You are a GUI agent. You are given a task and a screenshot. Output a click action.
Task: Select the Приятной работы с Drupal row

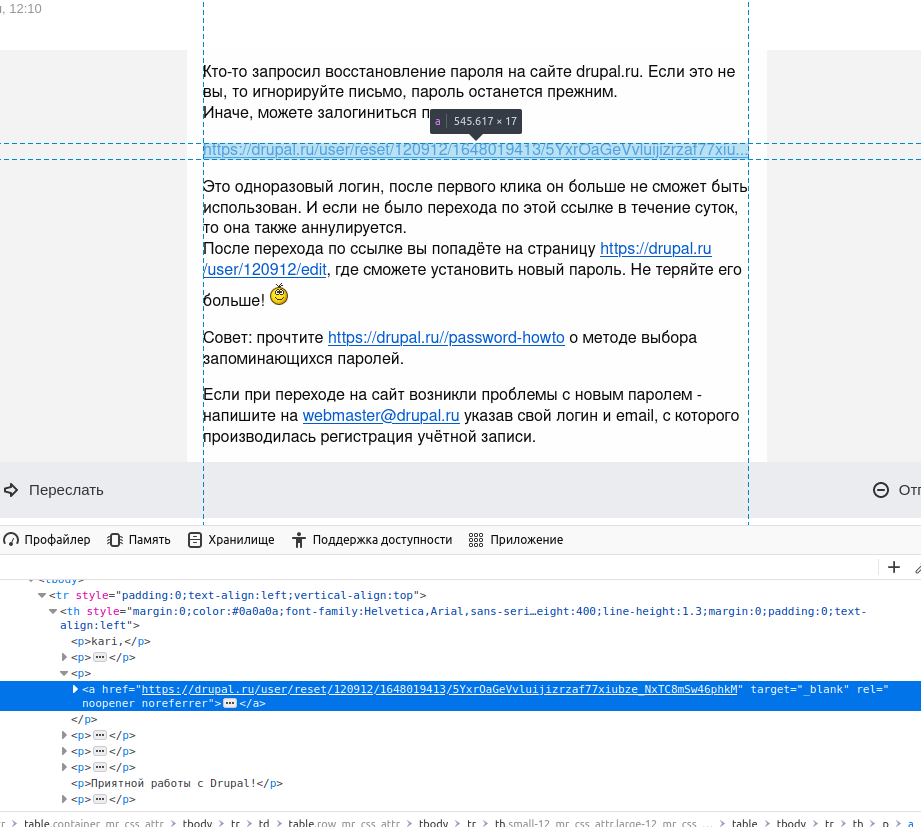[177, 784]
